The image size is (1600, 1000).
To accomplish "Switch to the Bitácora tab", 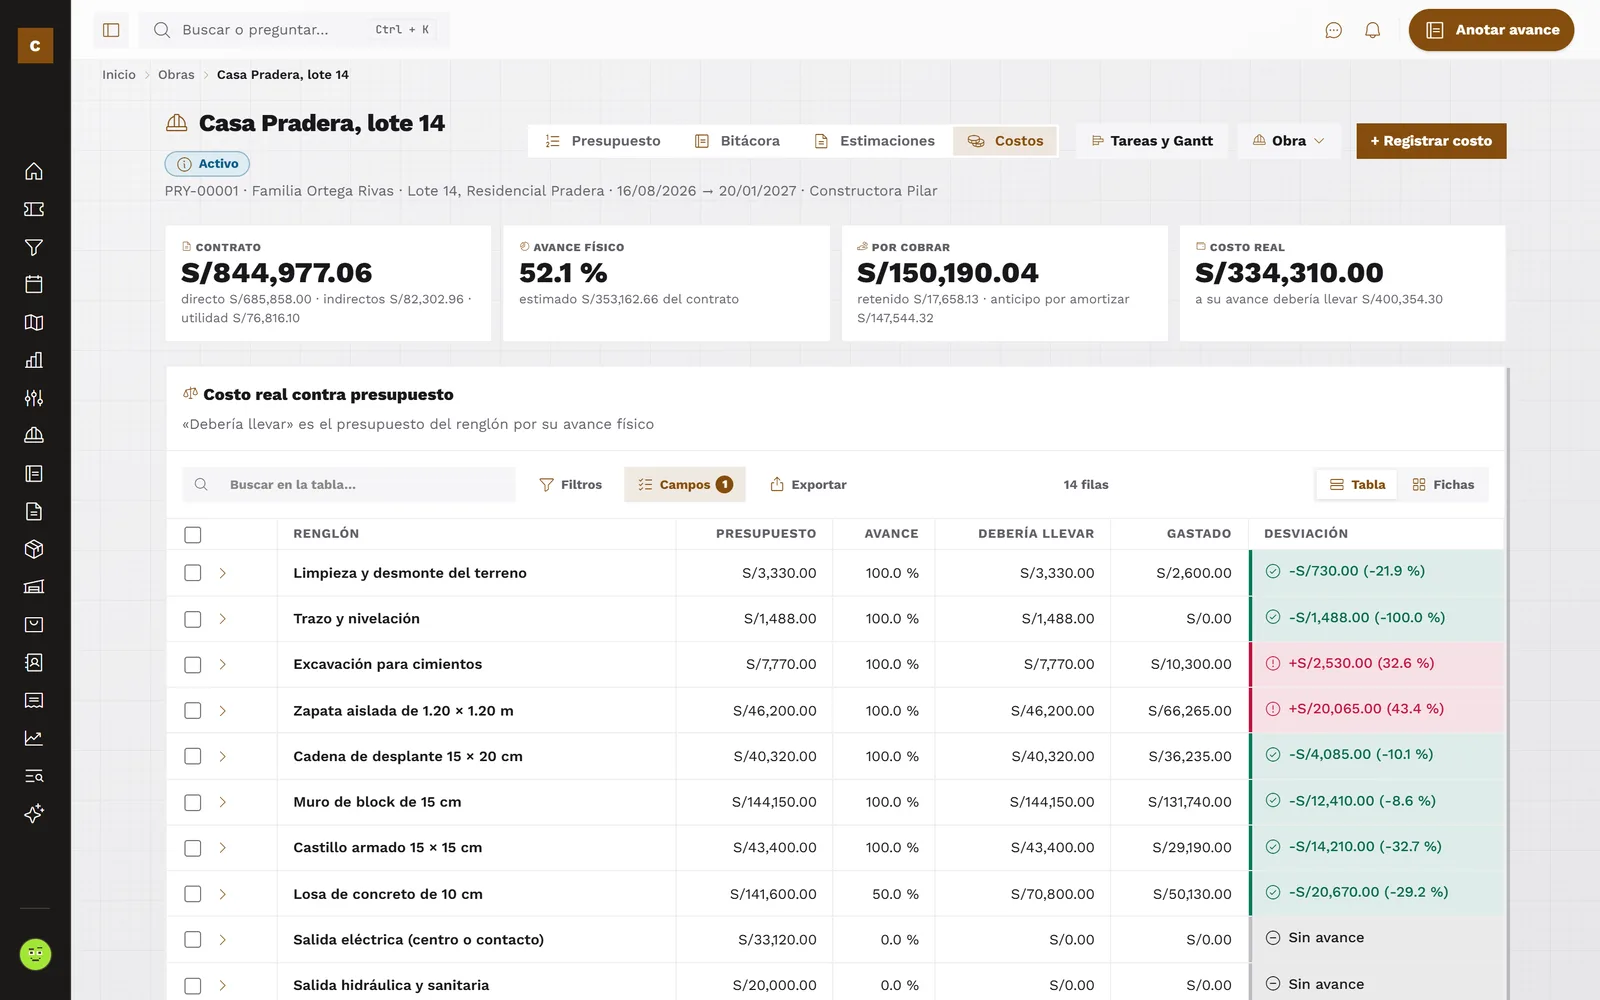I will 738,141.
